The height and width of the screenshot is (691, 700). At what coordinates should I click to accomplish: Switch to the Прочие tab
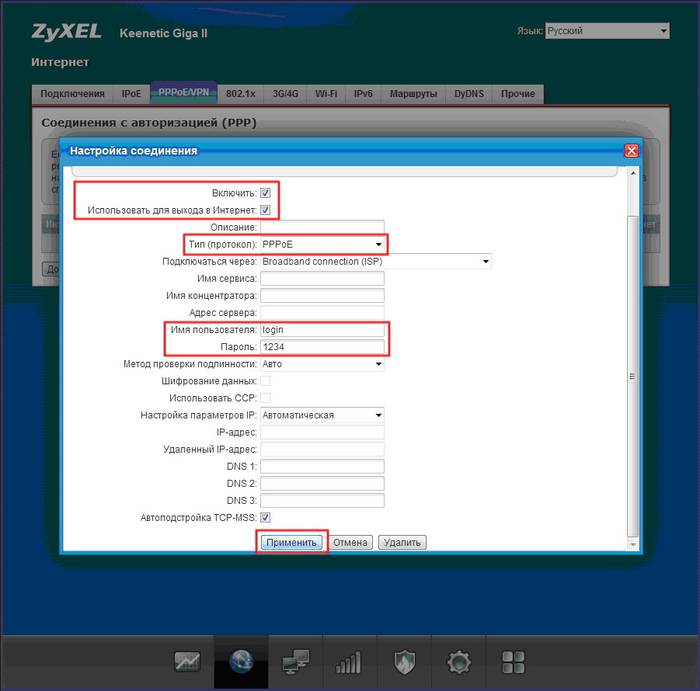coord(518,94)
